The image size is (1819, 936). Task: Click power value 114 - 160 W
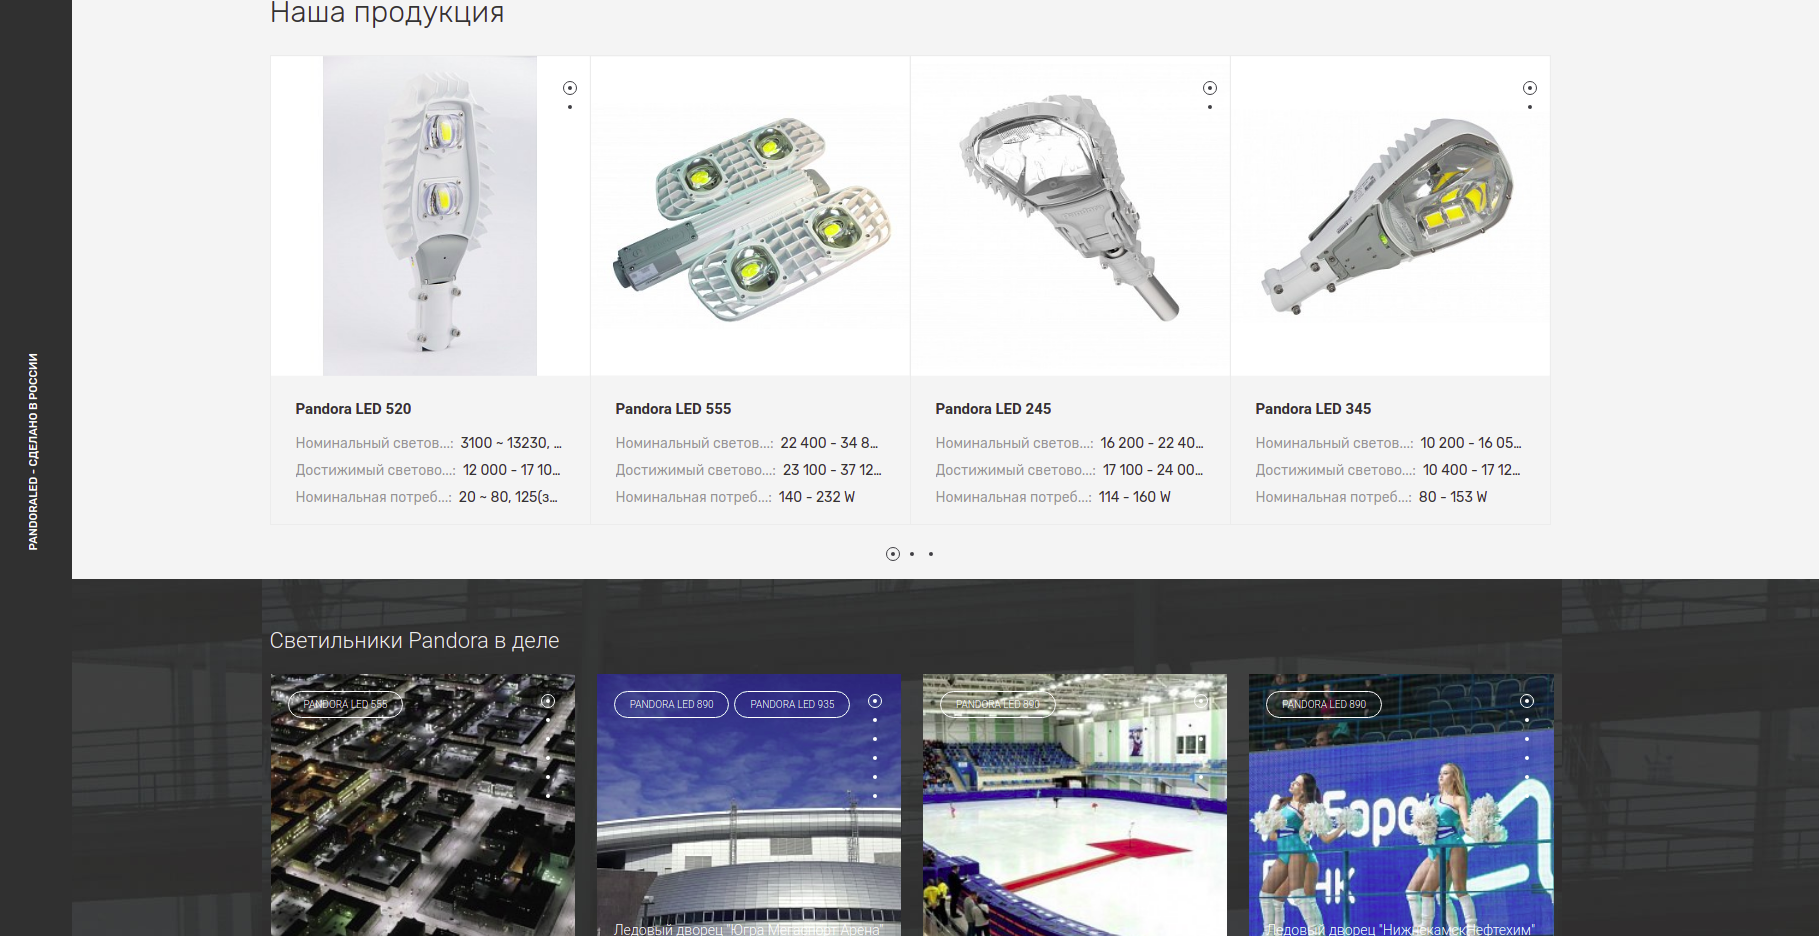click(1134, 497)
